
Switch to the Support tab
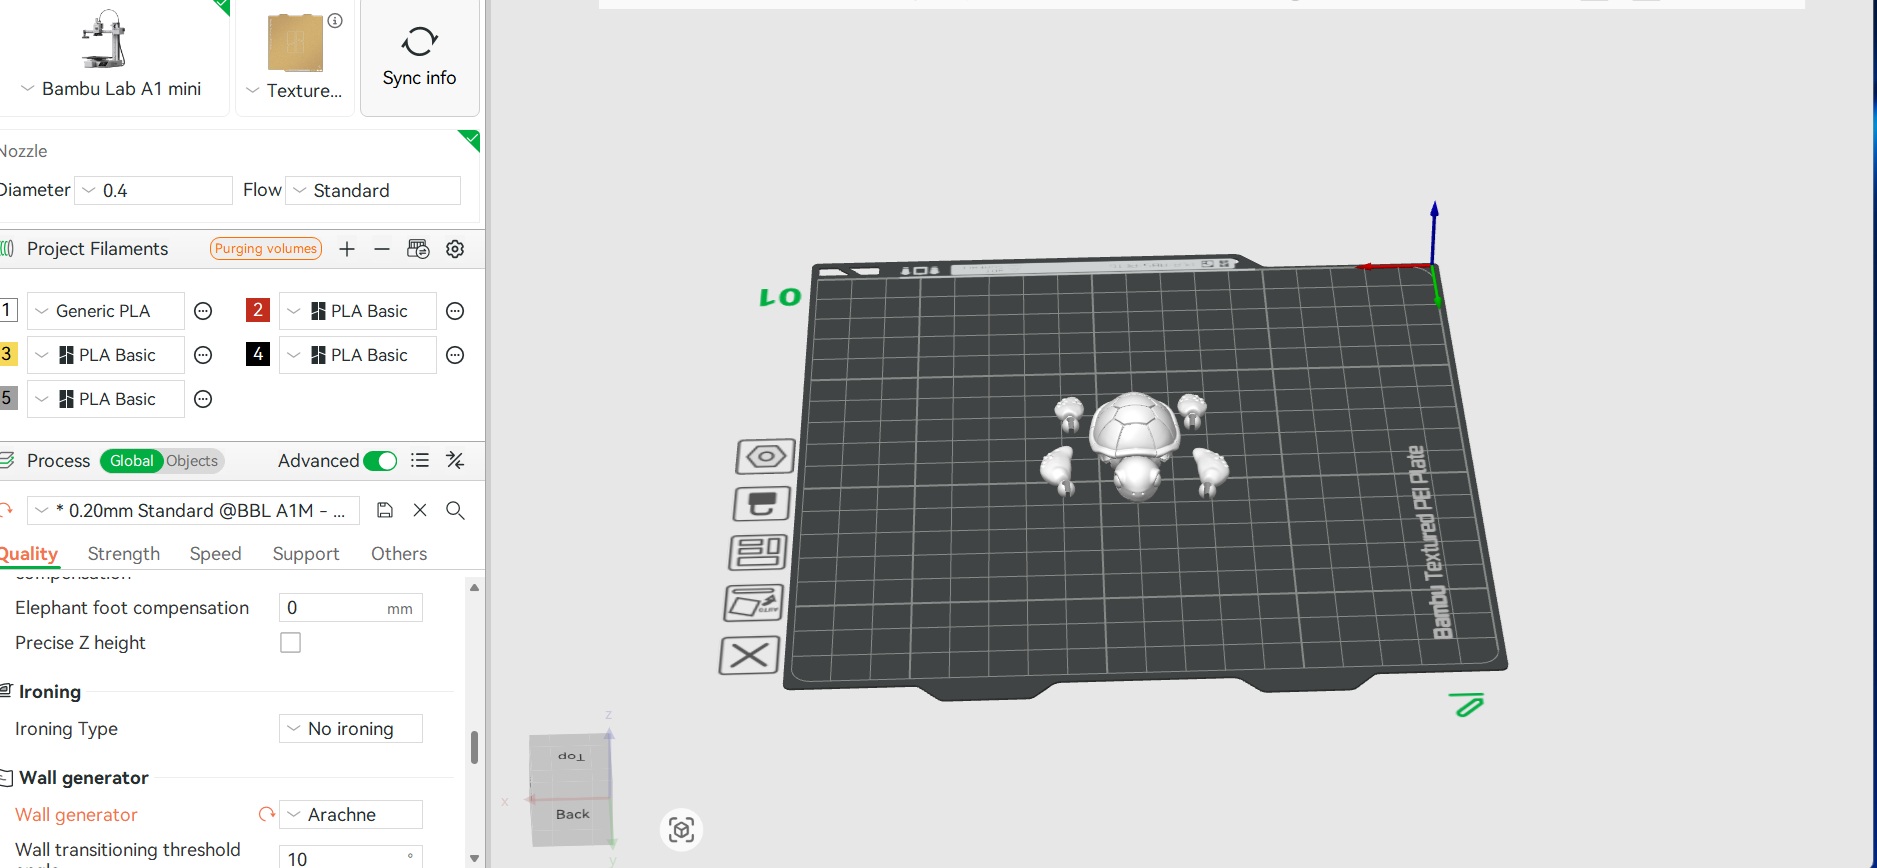pyautogui.click(x=306, y=554)
